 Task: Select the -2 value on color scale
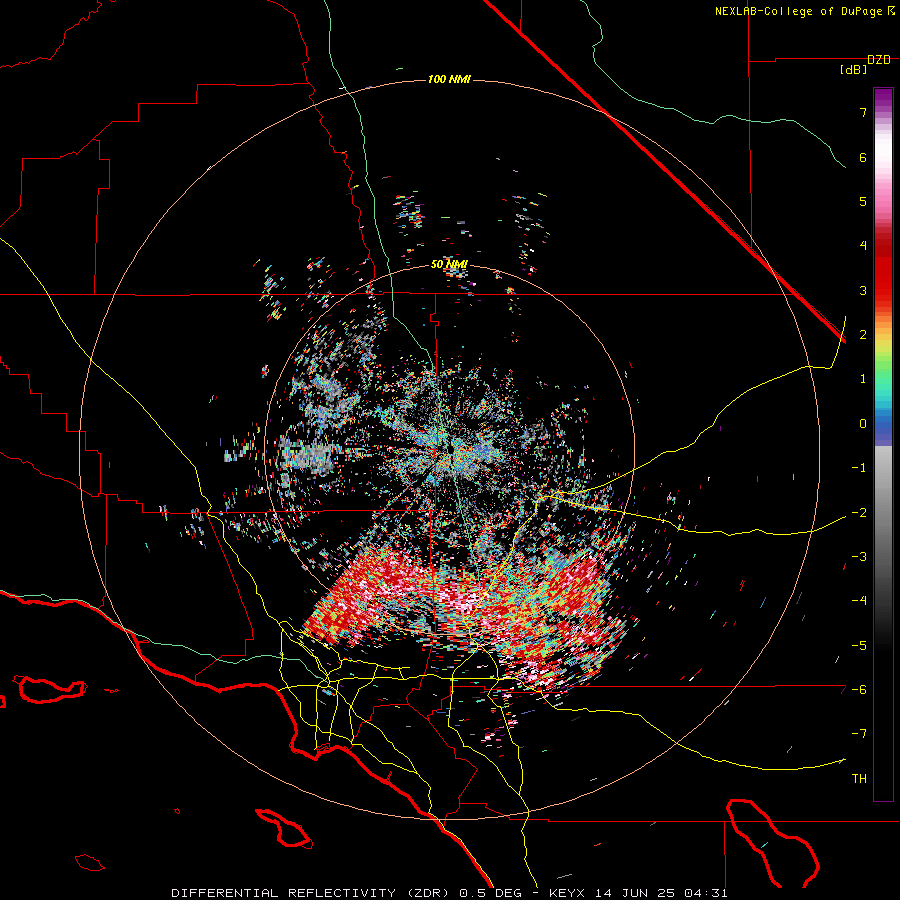coord(859,513)
